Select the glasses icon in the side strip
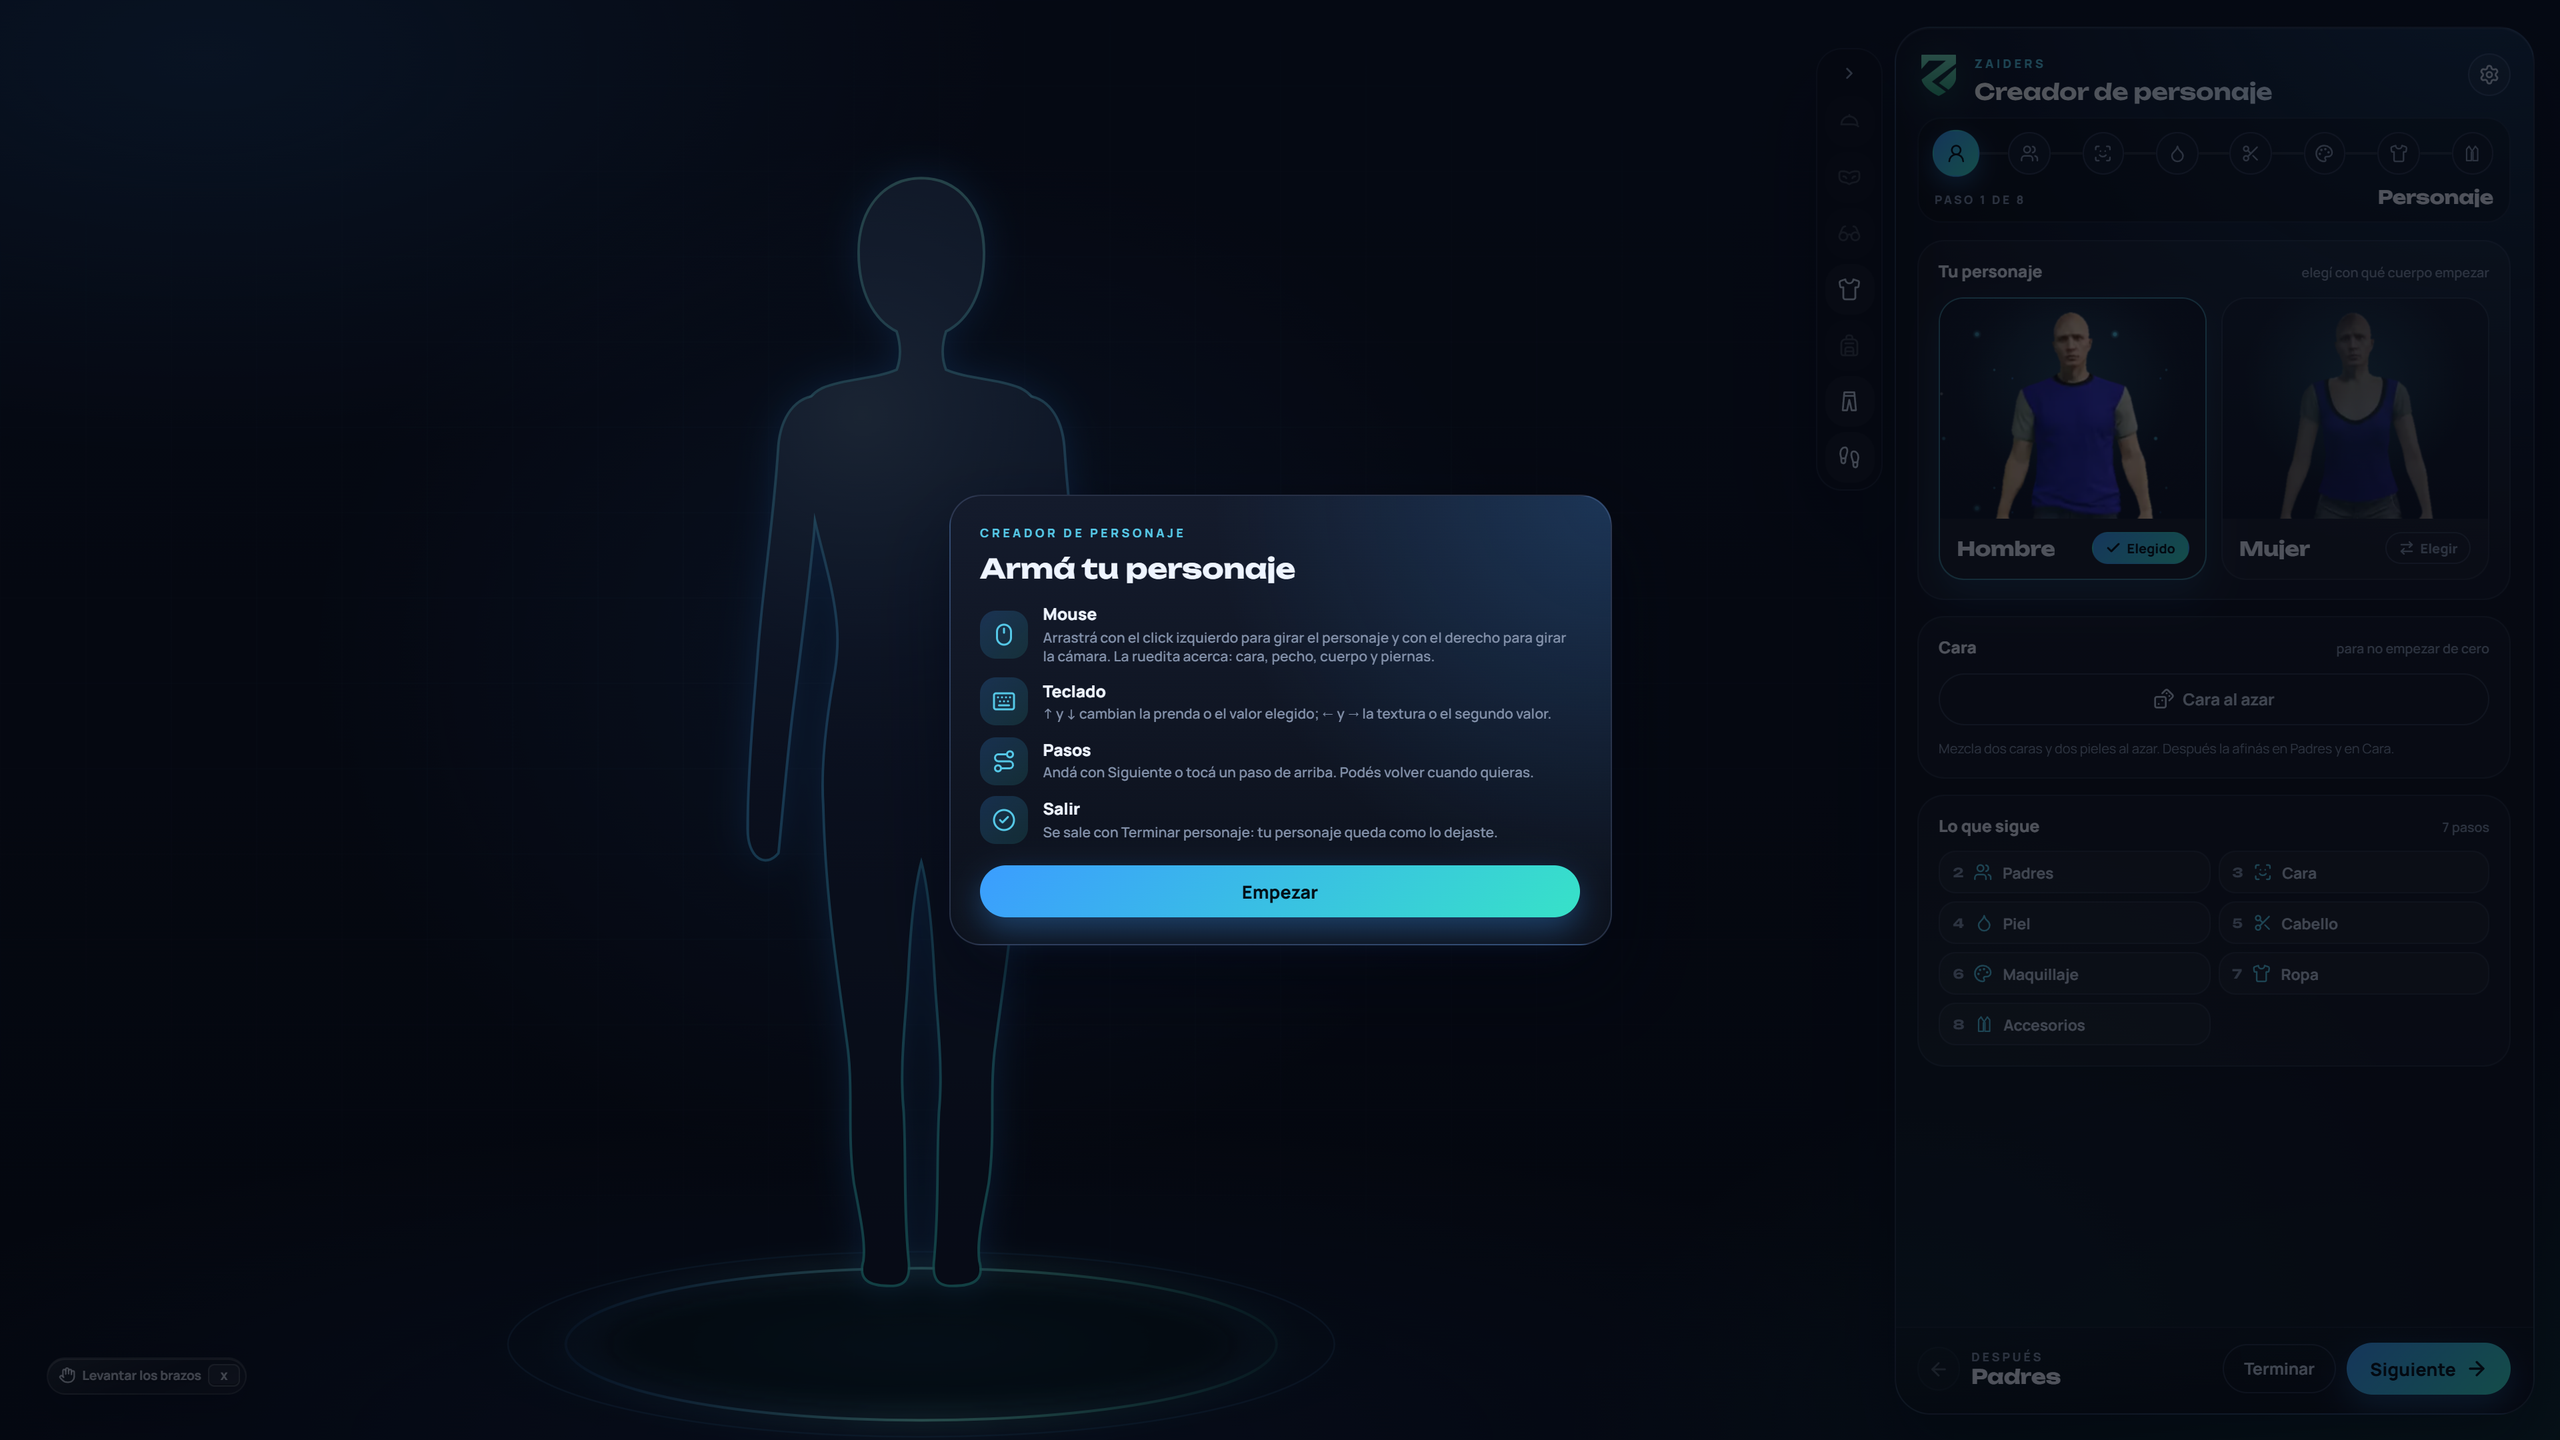Screen dimensions: 2560x1440 click(1849, 234)
